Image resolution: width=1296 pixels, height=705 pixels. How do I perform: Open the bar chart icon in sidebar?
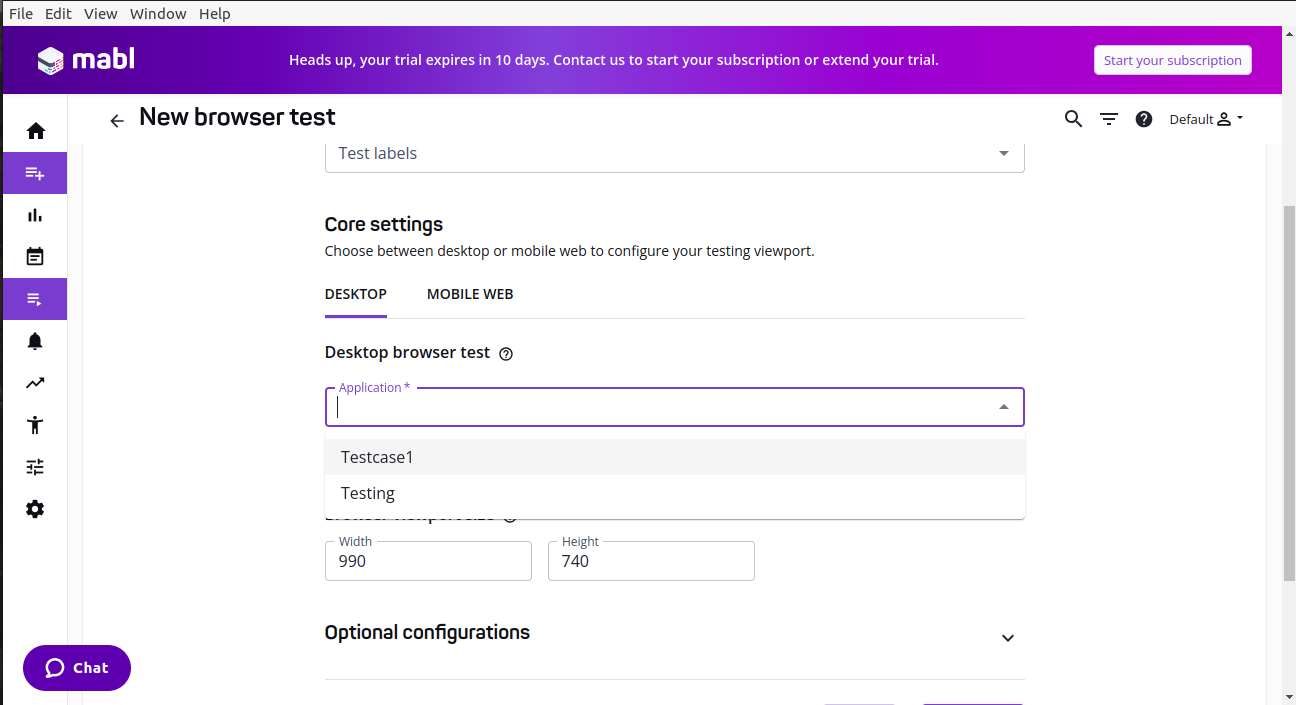35,215
